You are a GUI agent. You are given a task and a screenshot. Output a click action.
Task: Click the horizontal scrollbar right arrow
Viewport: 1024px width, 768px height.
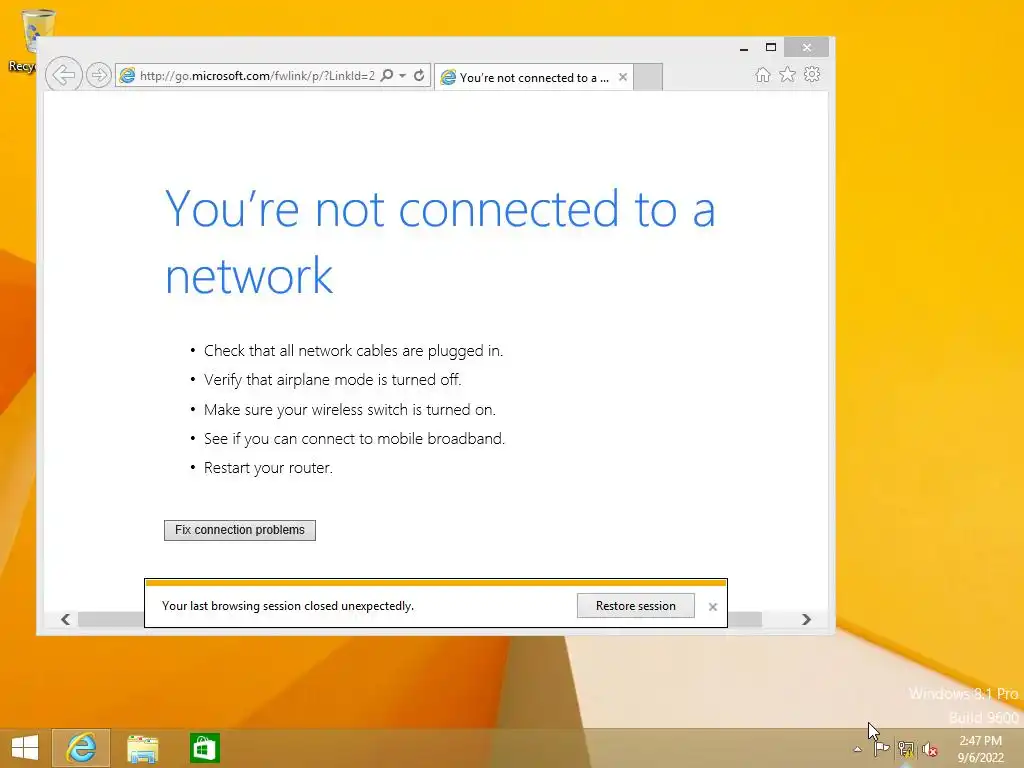(806, 619)
